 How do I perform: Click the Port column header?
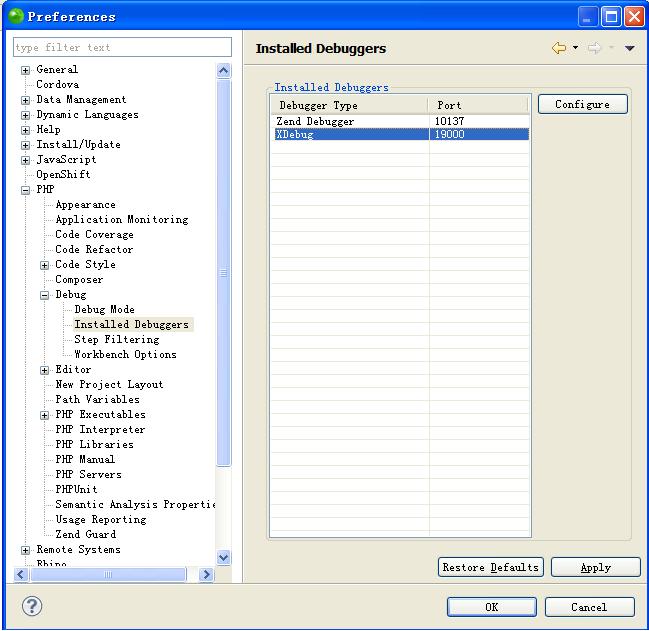(478, 105)
